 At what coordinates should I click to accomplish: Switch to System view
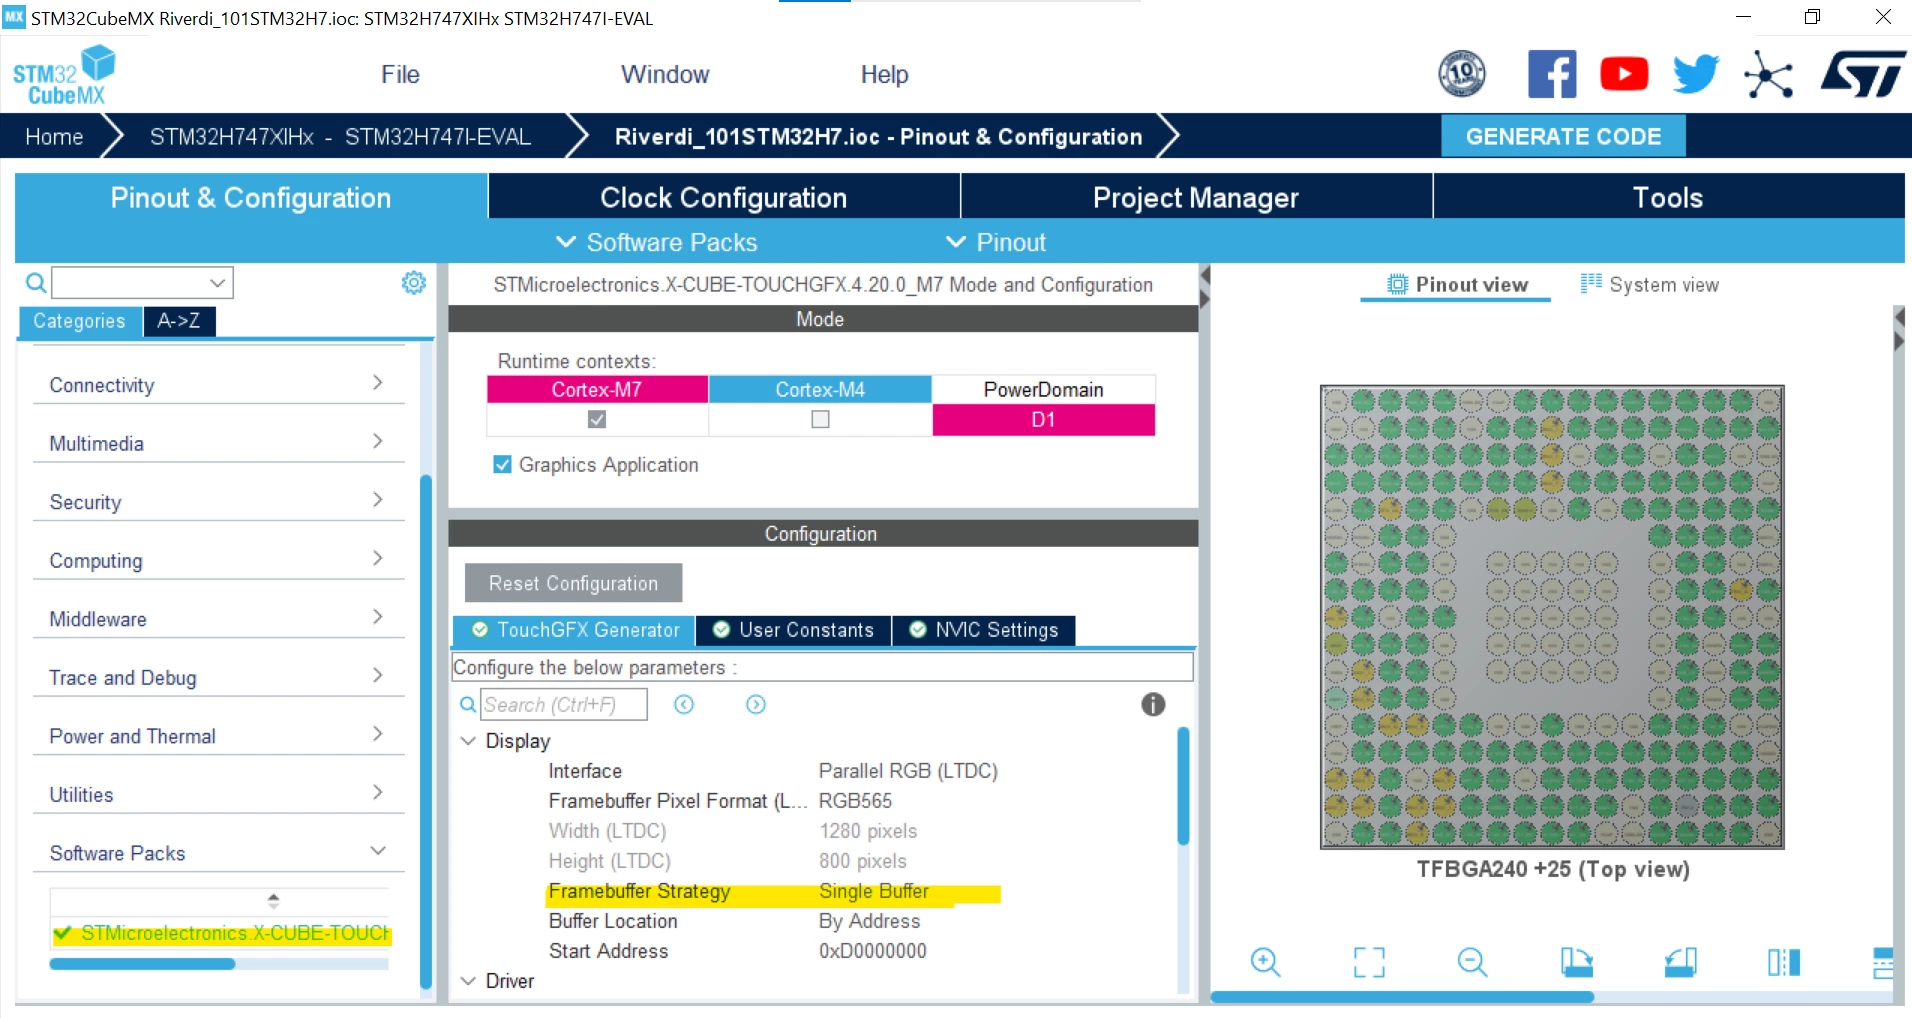point(1650,284)
